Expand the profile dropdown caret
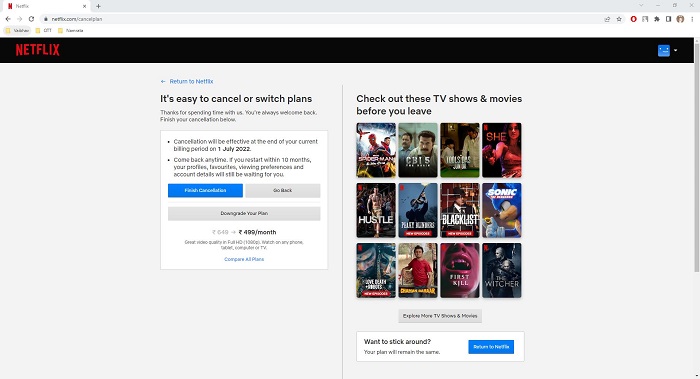The image size is (700, 379). pos(675,50)
